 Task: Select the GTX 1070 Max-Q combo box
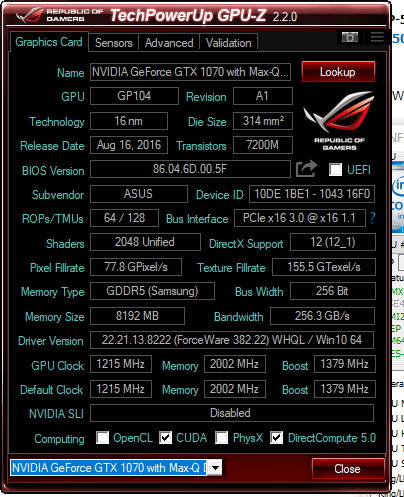[x=116, y=468]
